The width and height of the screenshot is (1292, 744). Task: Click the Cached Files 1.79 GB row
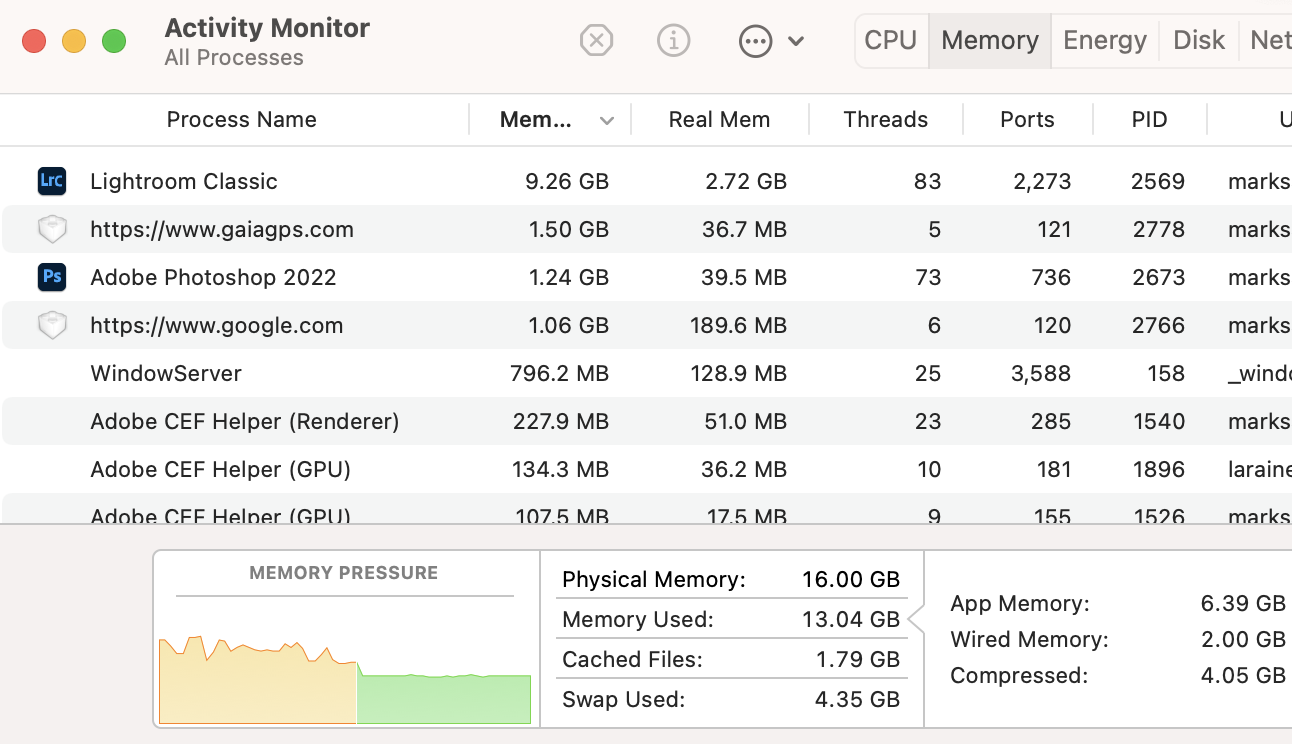pos(731,659)
